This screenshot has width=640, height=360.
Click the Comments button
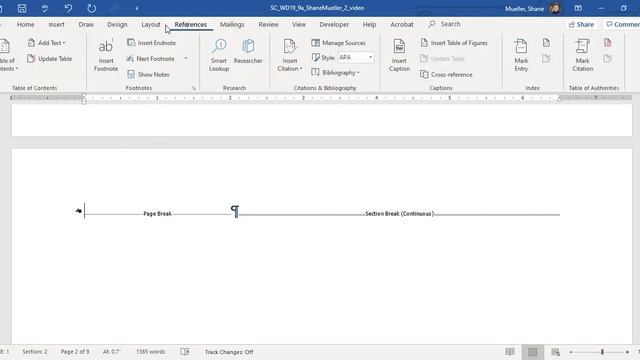click(622, 24)
